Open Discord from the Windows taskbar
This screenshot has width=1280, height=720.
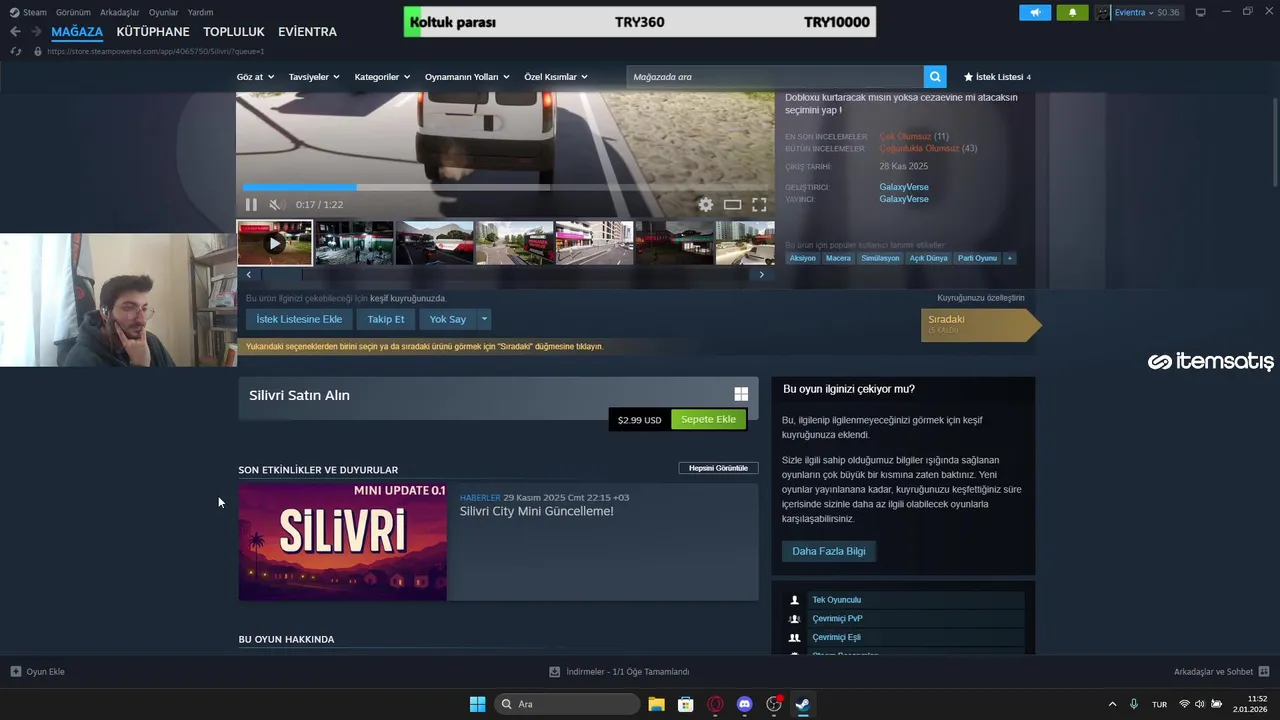(x=744, y=704)
